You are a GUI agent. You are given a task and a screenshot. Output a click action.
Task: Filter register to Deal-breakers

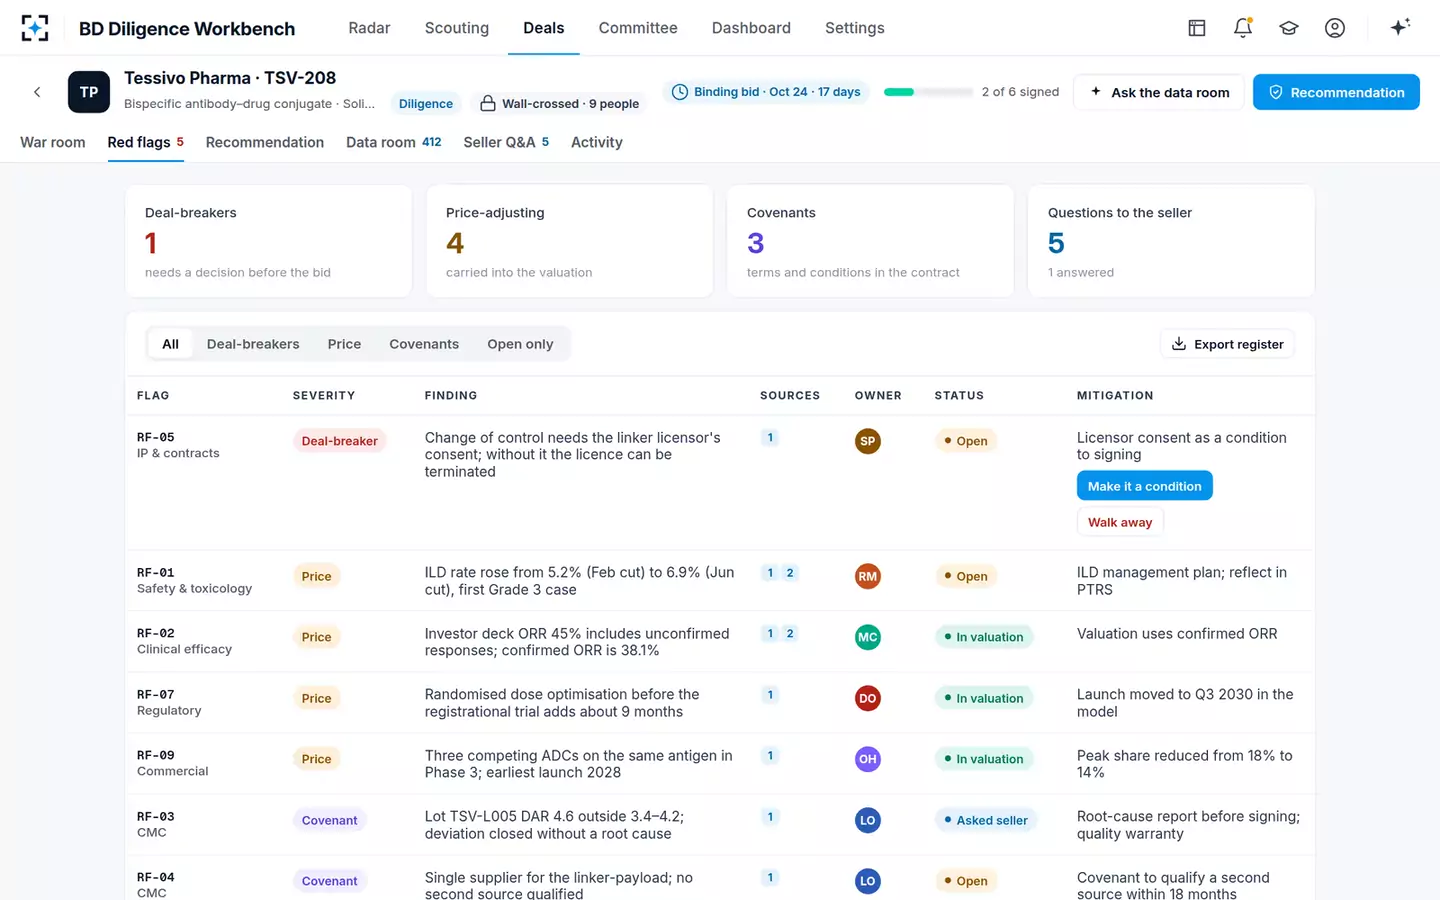(x=253, y=344)
